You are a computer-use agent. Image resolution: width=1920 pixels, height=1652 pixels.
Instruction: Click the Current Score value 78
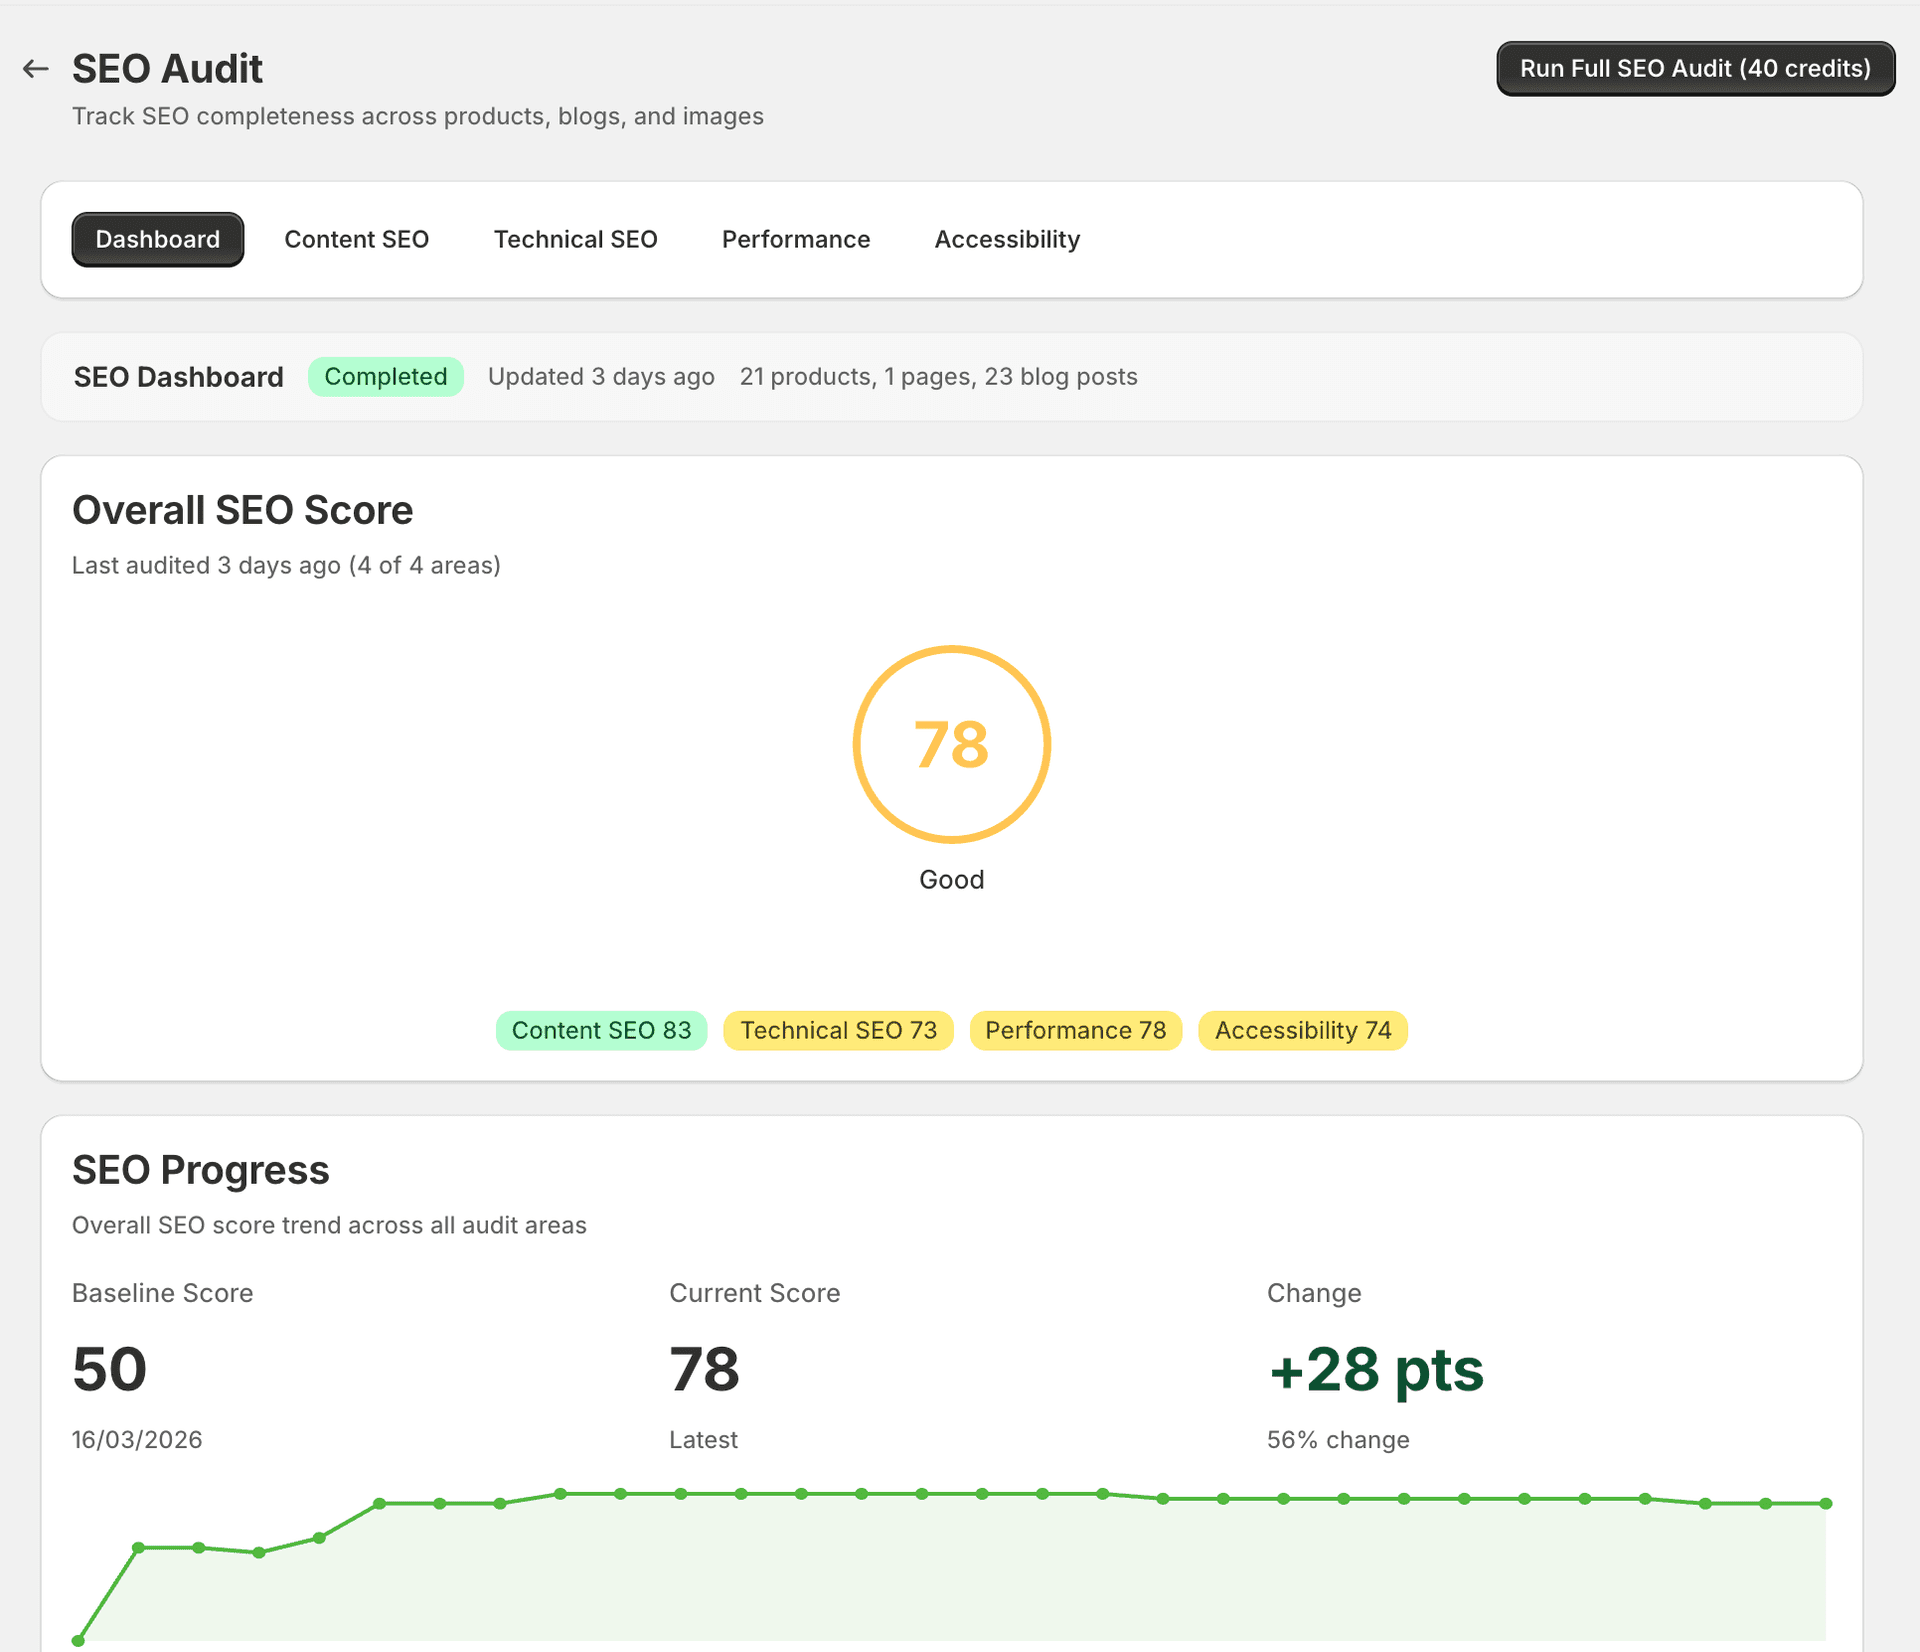704,1370
